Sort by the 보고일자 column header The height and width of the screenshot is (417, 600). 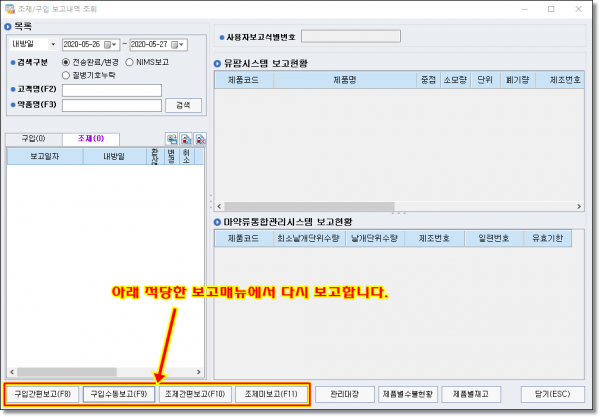click(44, 156)
